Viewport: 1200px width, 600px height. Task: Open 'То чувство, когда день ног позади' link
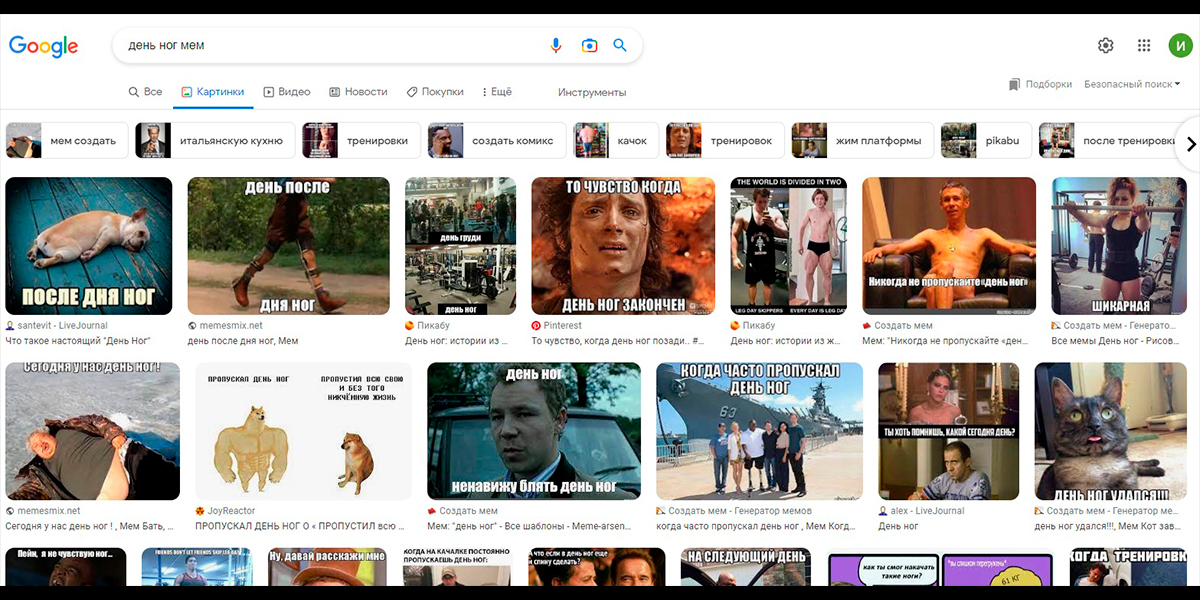618,341
